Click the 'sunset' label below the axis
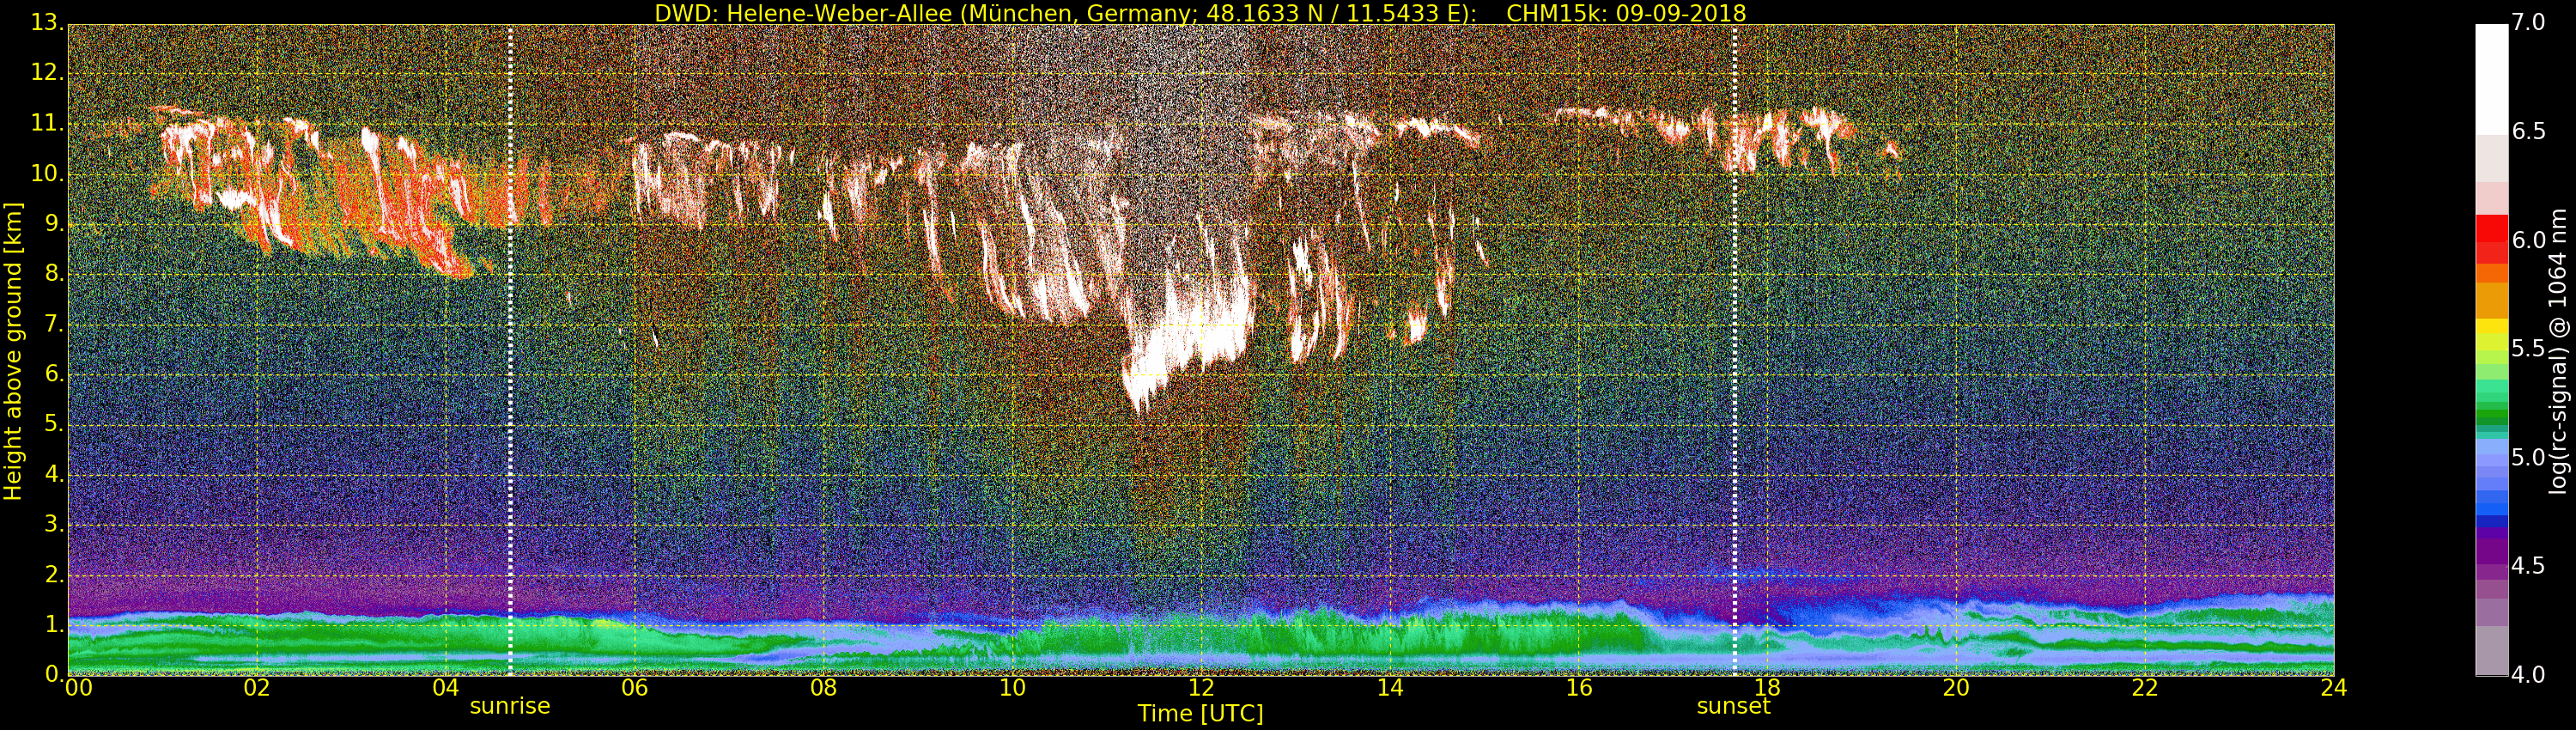 pos(1733,706)
